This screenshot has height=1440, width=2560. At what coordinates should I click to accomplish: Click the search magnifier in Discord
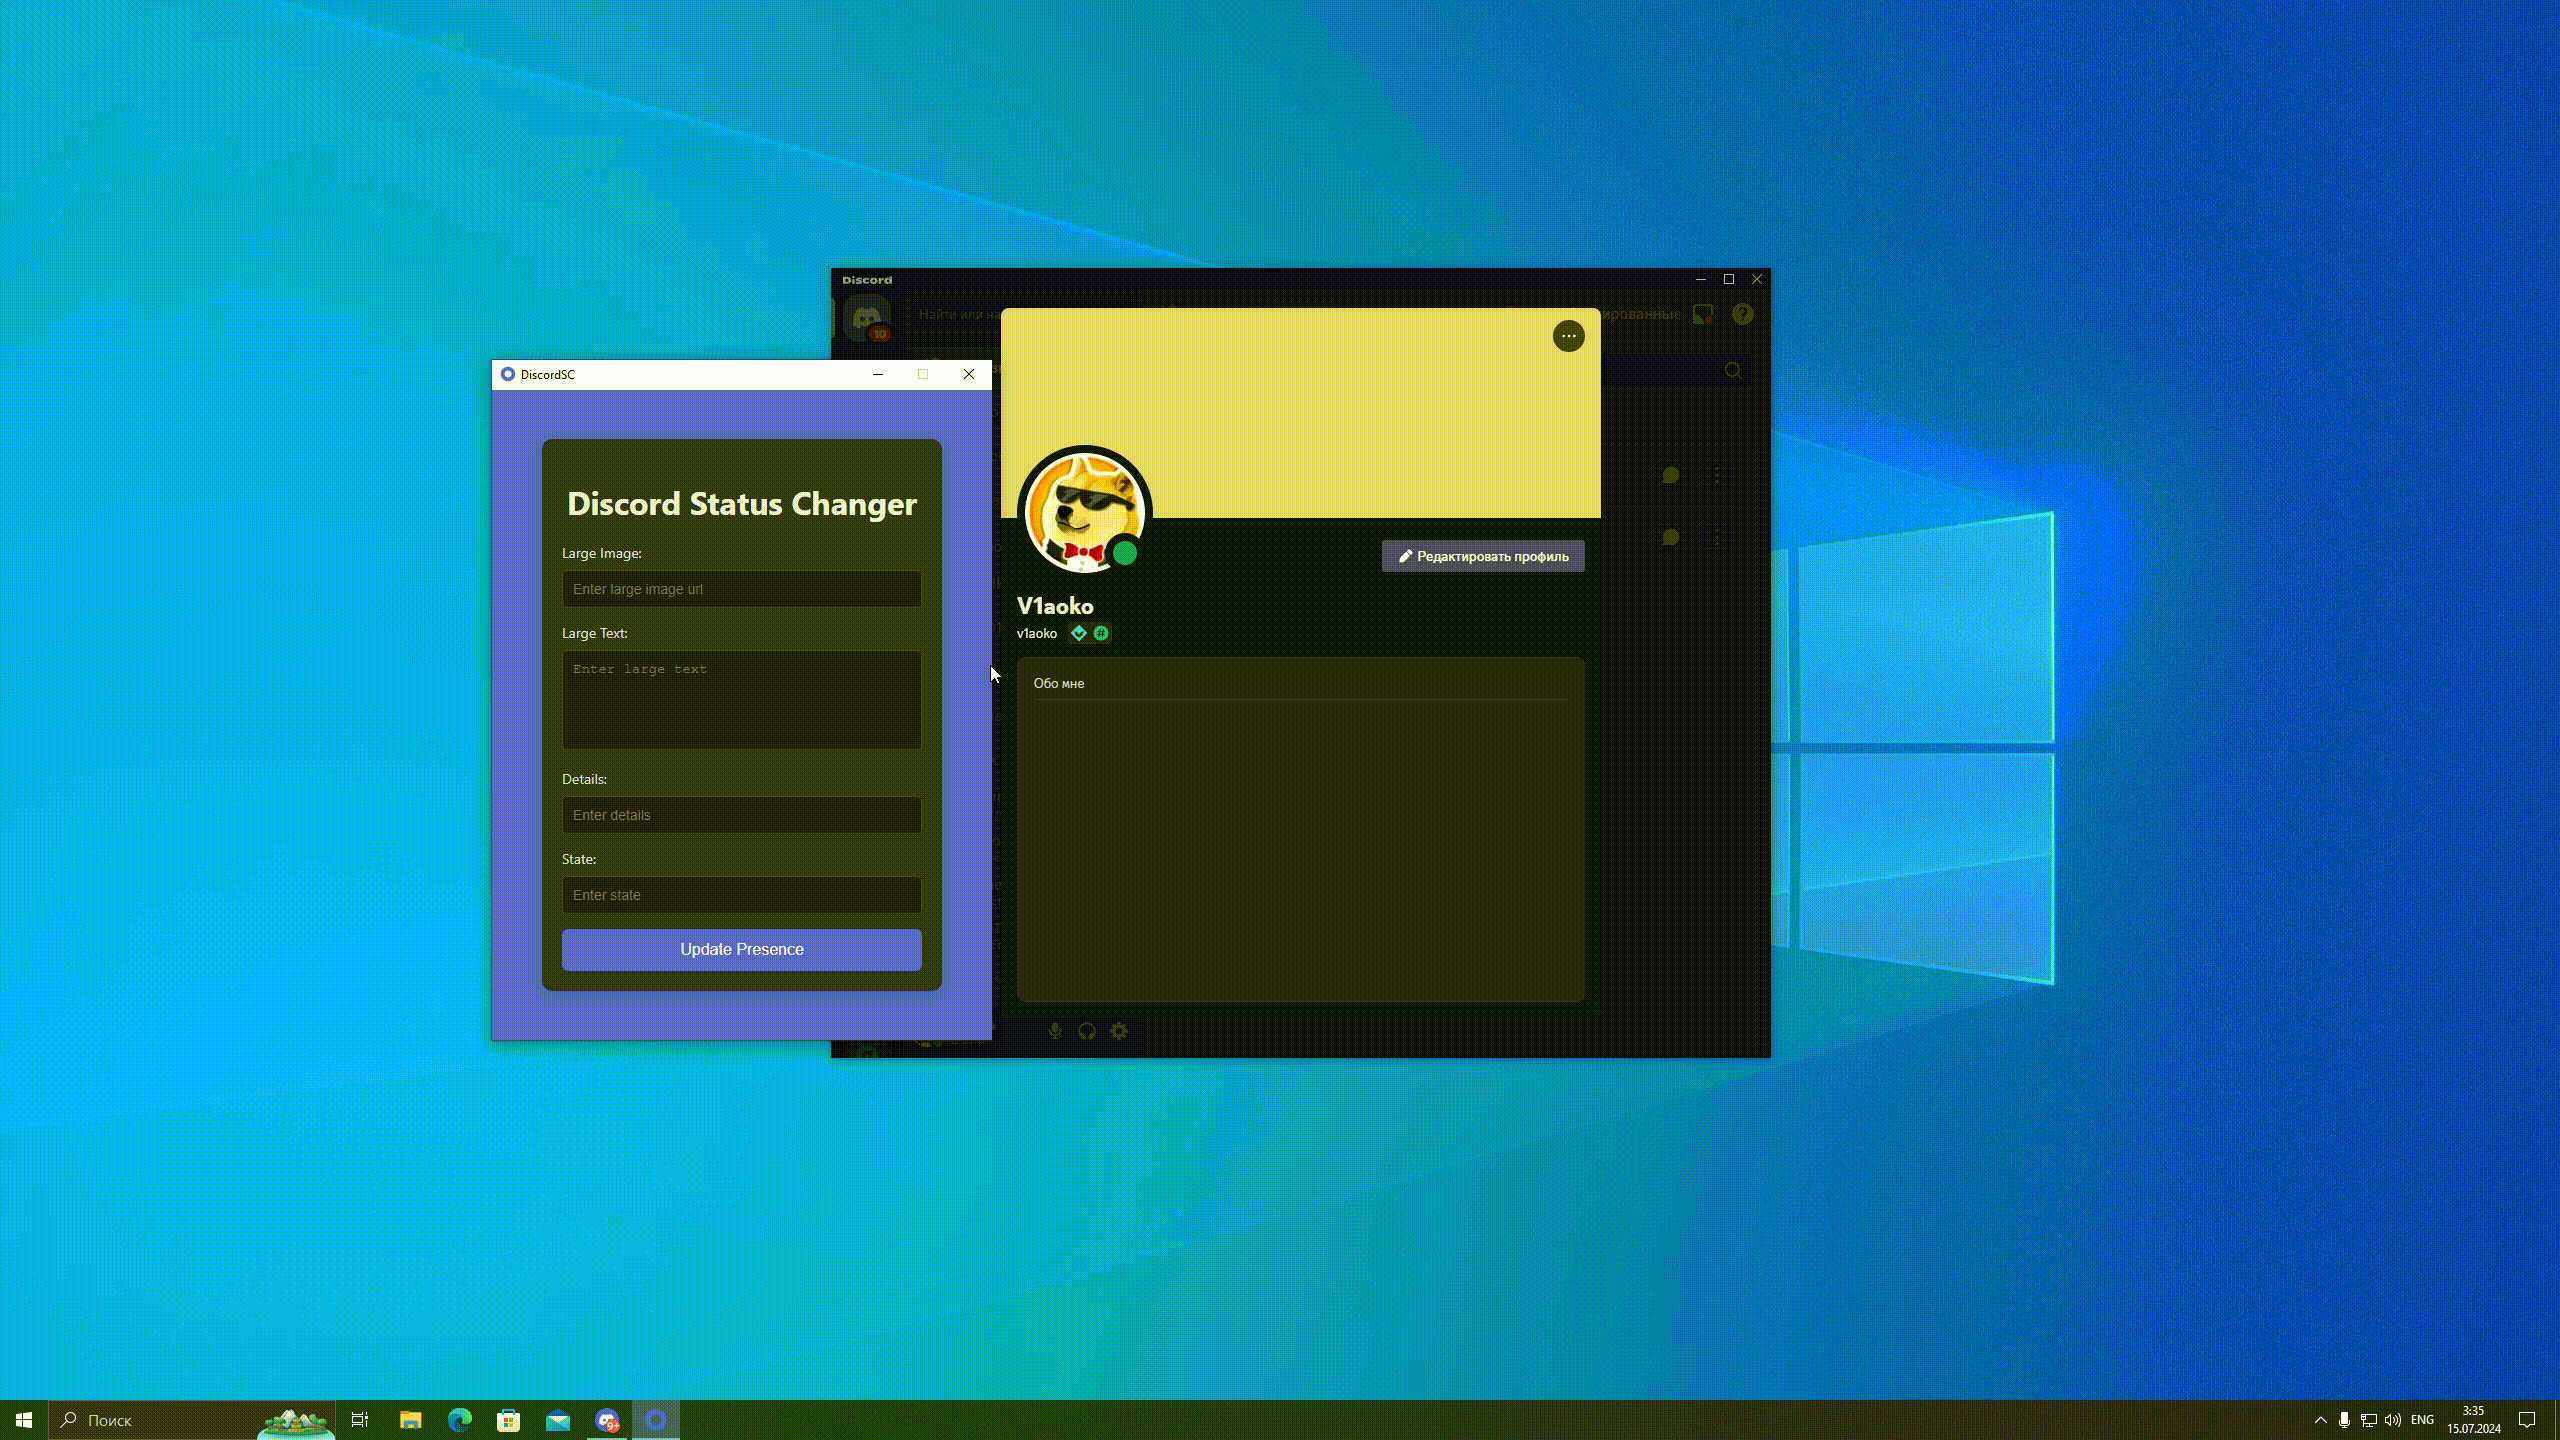(x=1733, y=371)
